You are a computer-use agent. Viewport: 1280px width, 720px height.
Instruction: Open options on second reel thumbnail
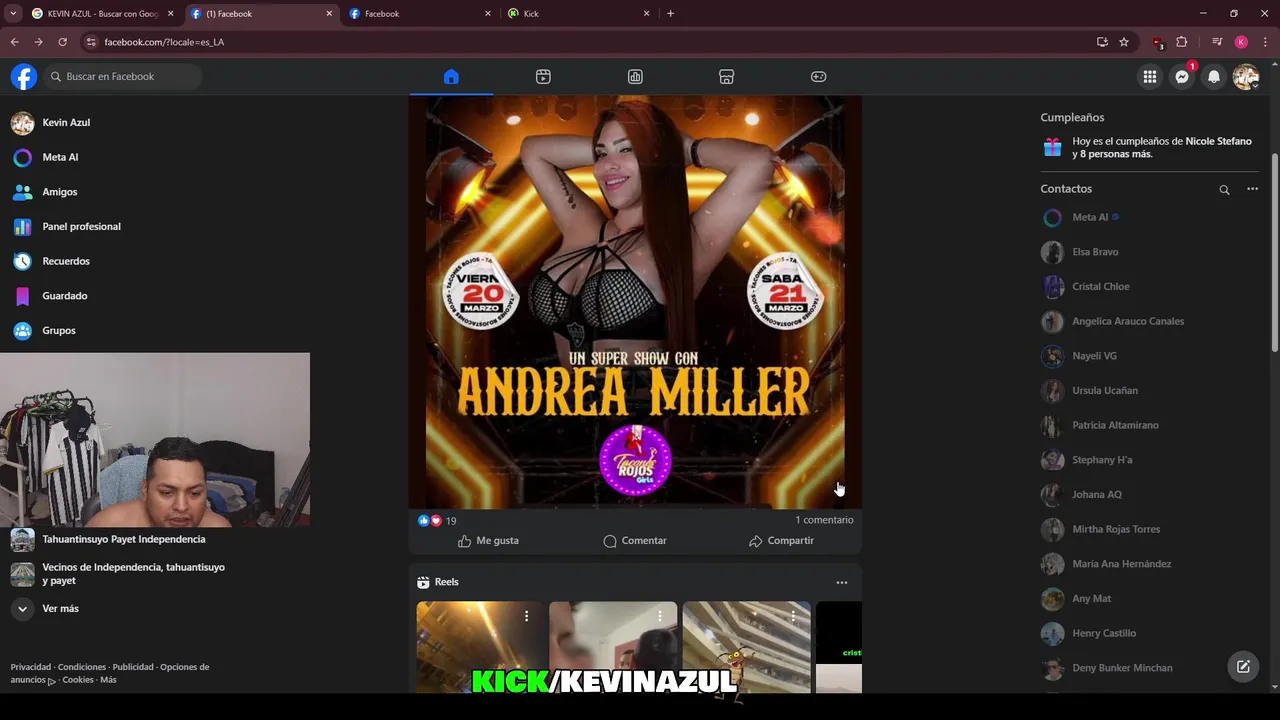tap(659, 616)
